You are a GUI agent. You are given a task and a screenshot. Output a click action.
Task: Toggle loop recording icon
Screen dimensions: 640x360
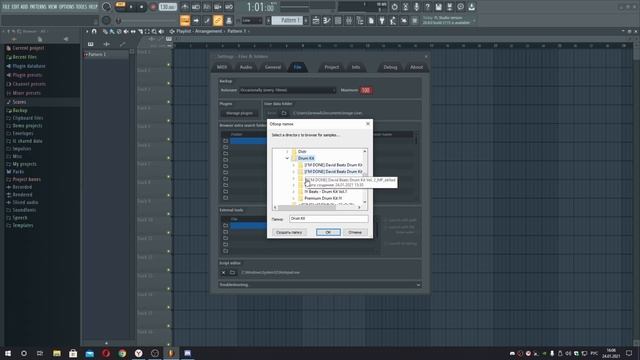pyautogui.click(x=229, y=7)
